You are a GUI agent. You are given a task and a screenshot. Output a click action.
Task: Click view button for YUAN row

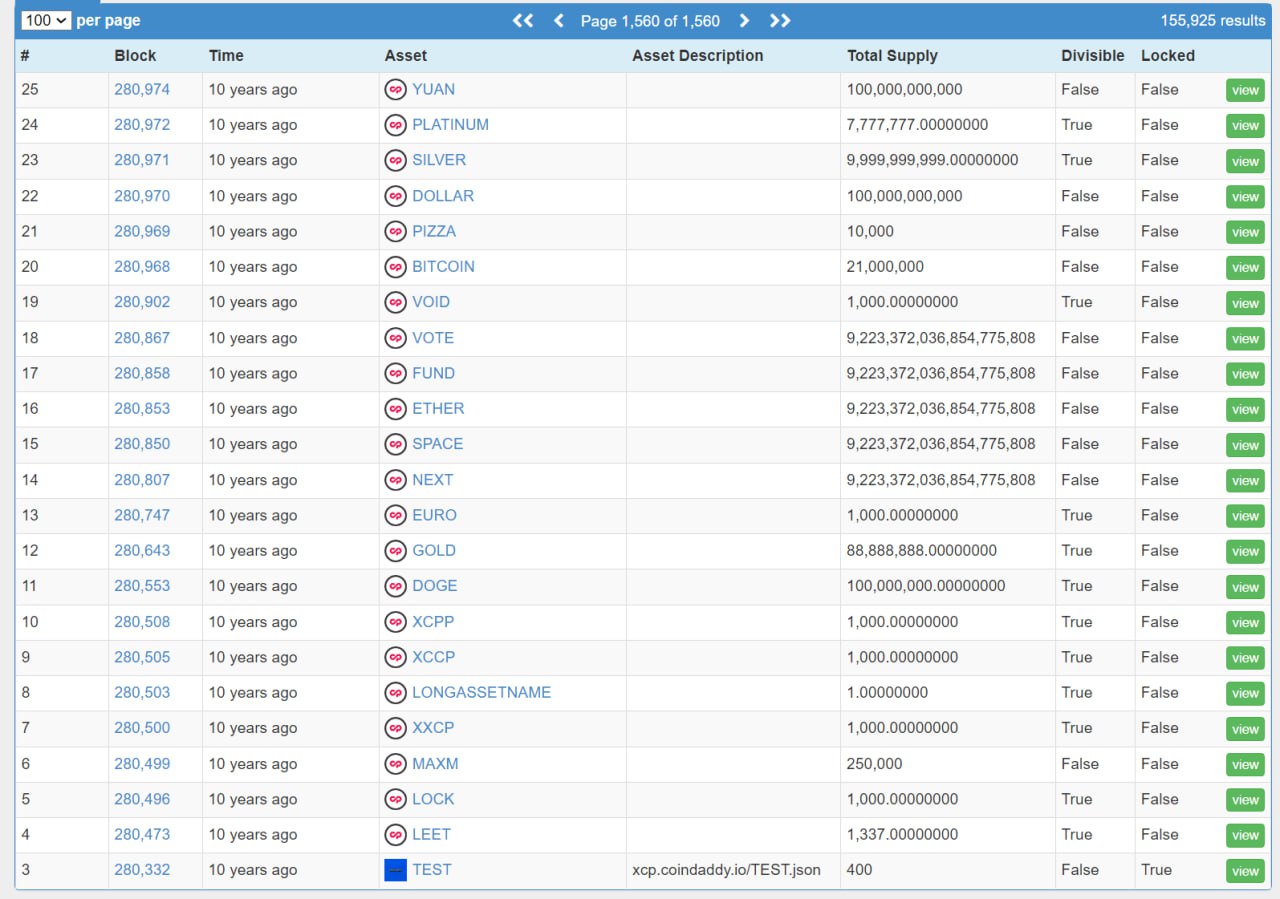pos(1245,90)
